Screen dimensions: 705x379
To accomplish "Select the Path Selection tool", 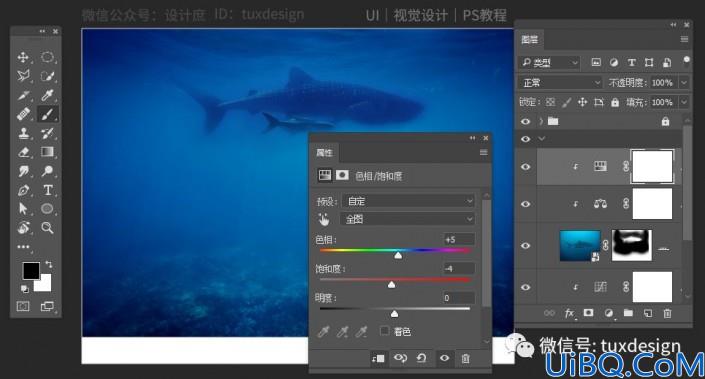I will 23,209.
